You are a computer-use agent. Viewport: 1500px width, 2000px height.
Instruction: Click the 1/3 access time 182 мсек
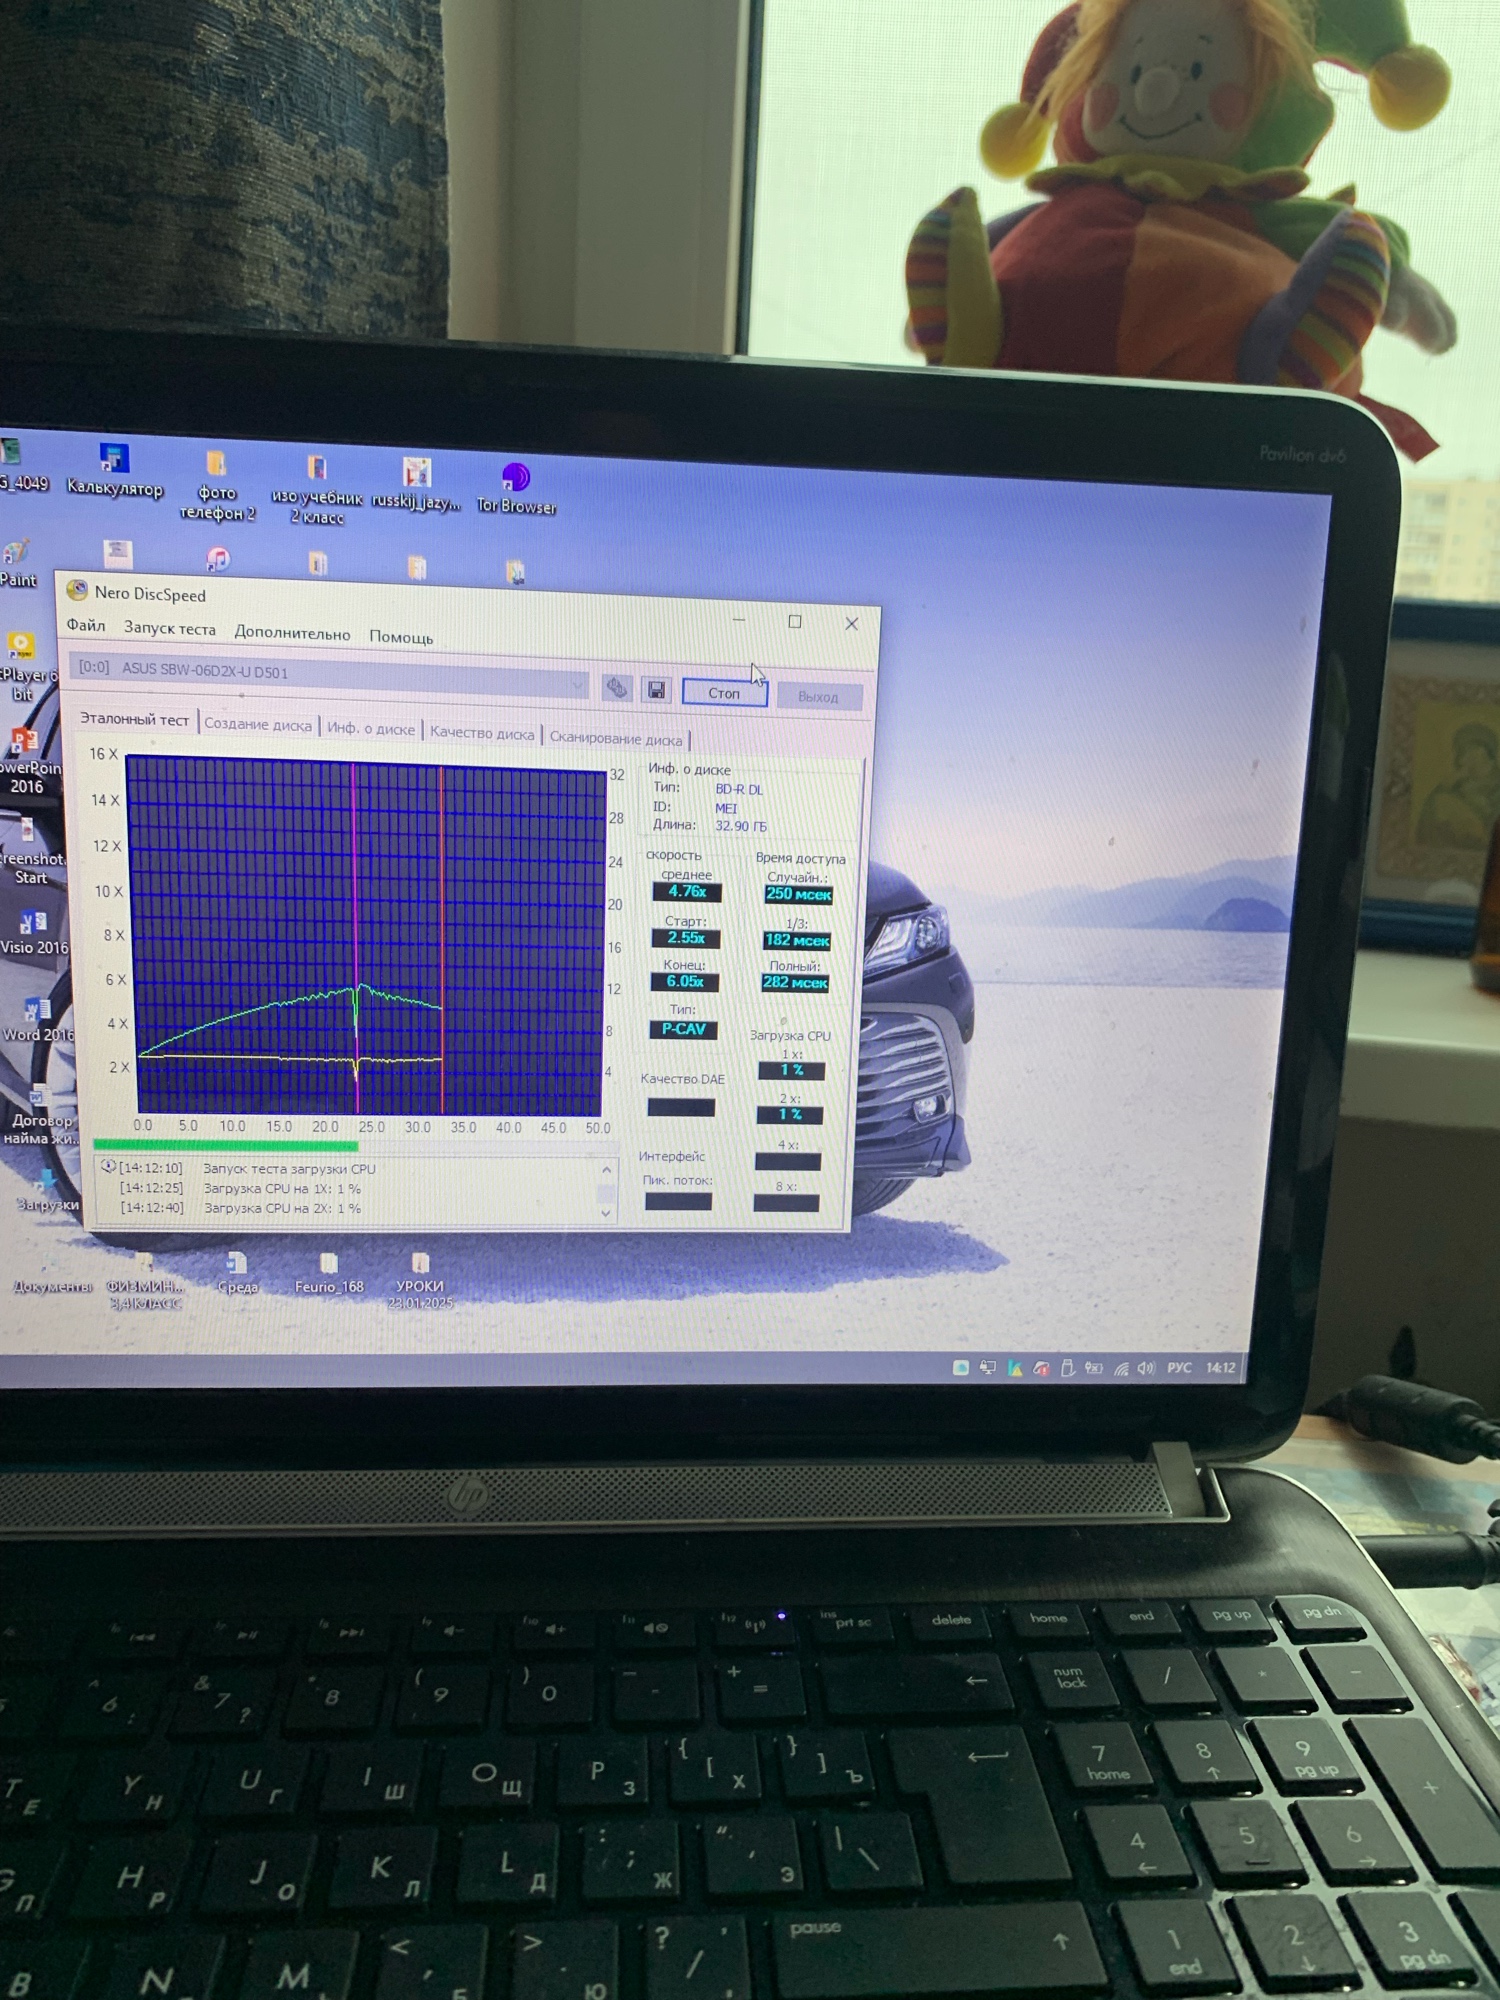[796, 941]
